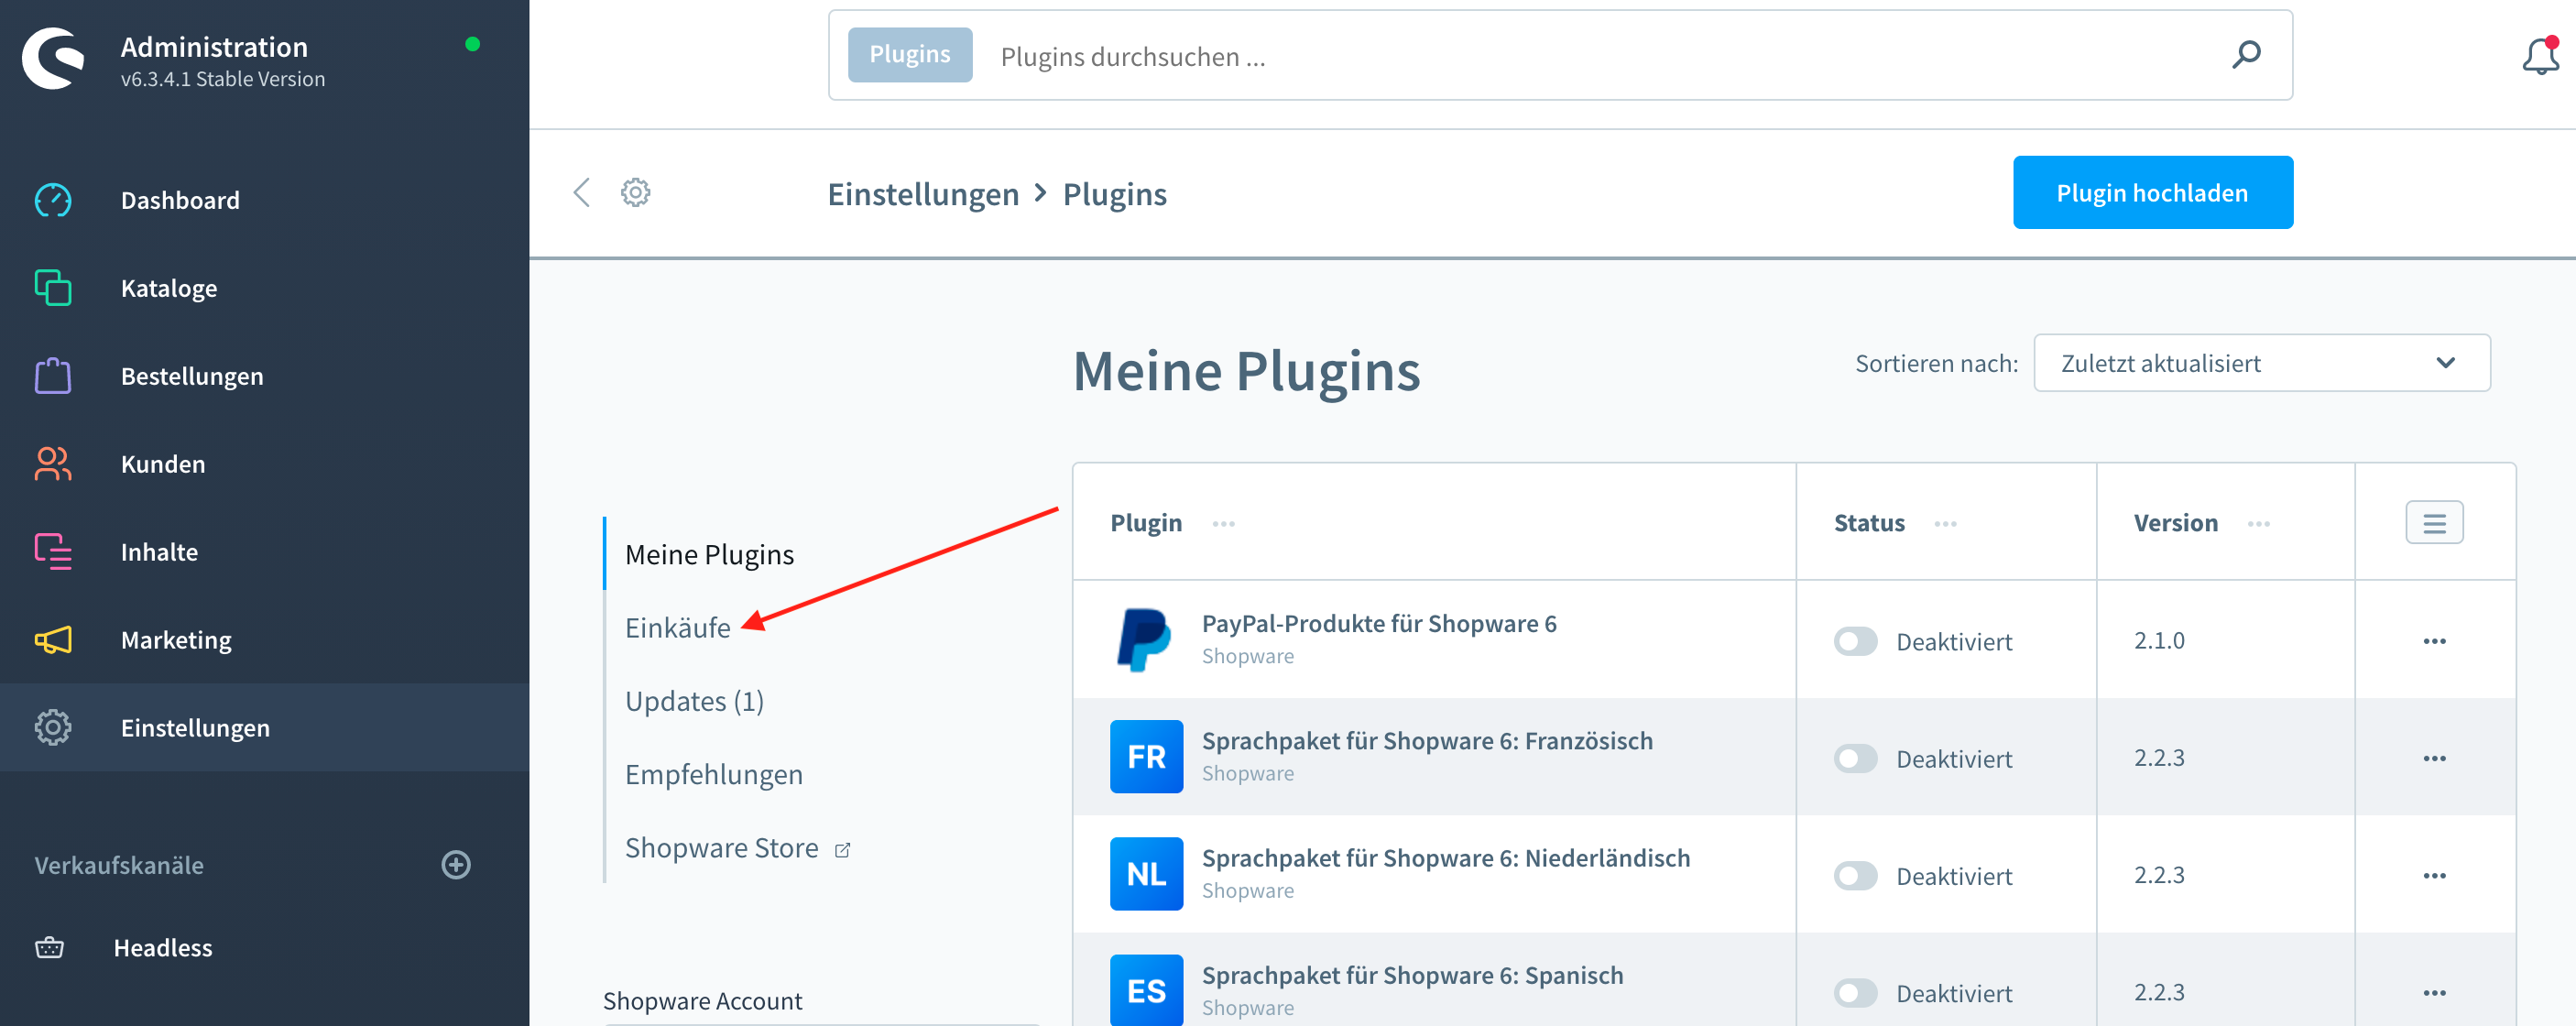The image size is (2576, 1026).
Task: Click the search magnifier icon
Action: coord(2246,55)
